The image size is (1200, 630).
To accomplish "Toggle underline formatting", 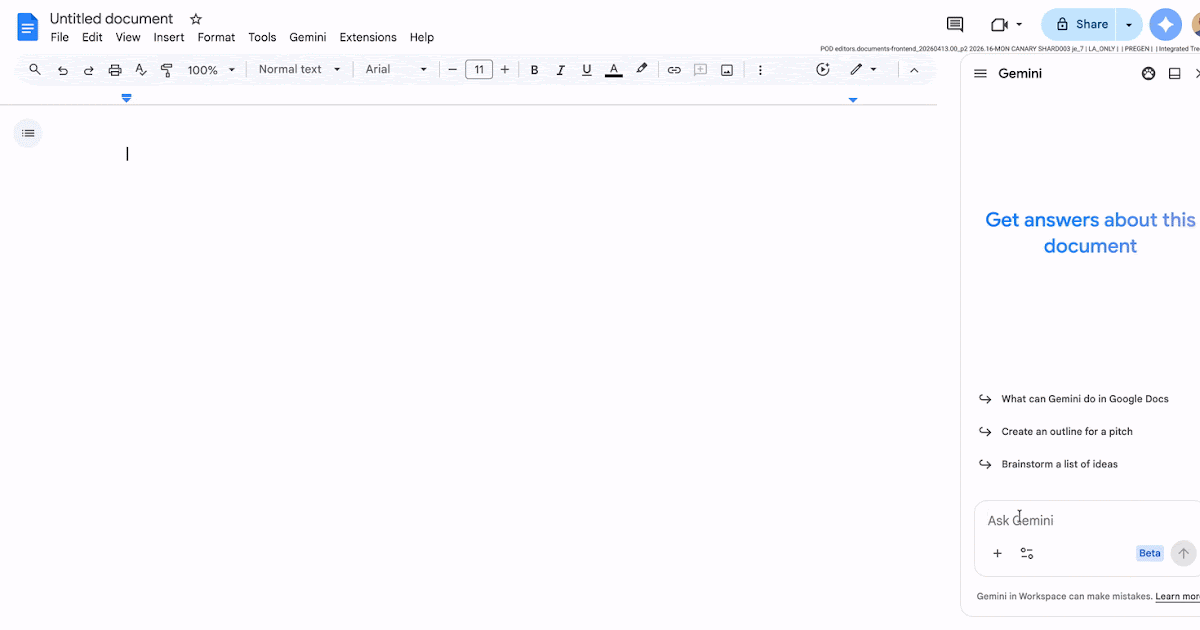I will [x=586, y=70].
